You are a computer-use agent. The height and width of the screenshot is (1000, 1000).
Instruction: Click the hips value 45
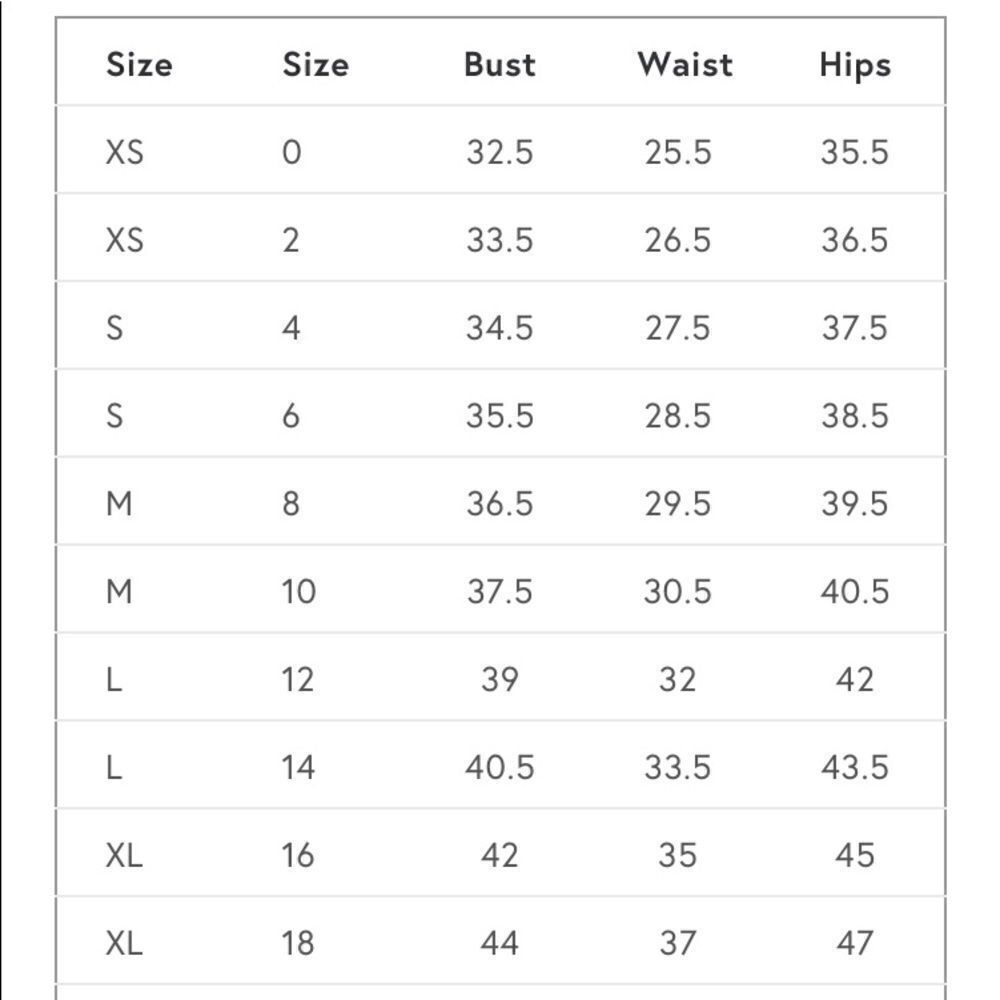(855, 855)
